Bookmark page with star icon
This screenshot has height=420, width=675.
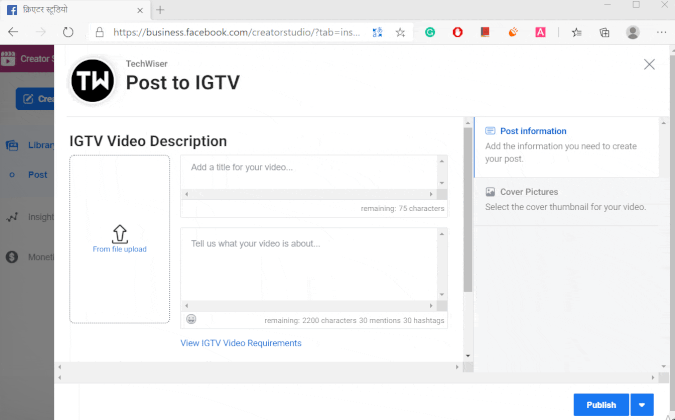coord(400,32)
